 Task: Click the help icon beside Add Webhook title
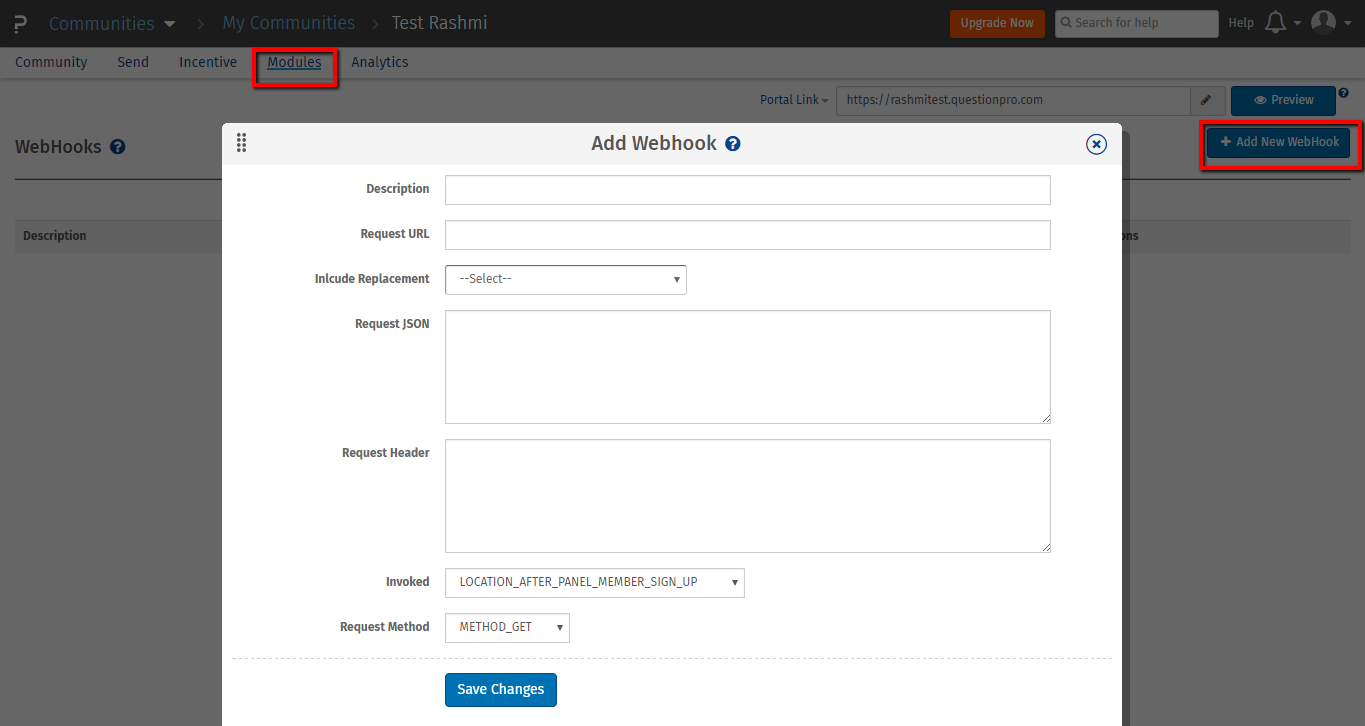point(733,144)
